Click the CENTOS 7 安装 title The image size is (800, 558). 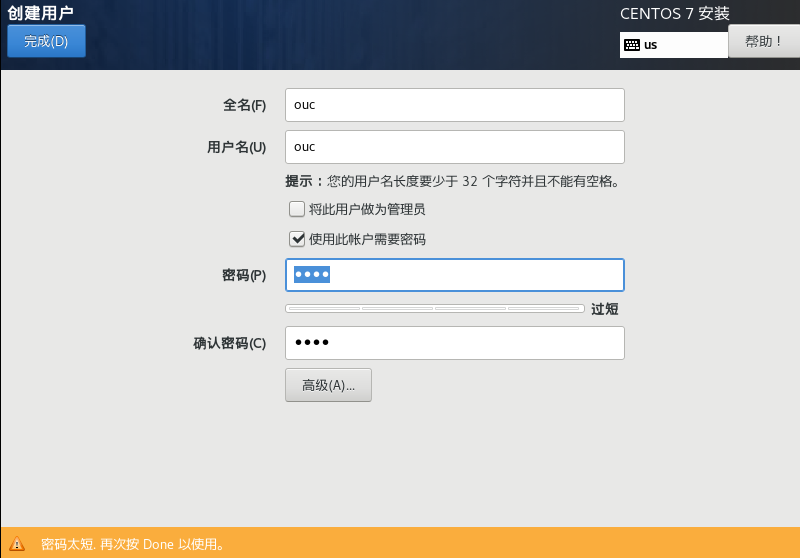[674, 14]
